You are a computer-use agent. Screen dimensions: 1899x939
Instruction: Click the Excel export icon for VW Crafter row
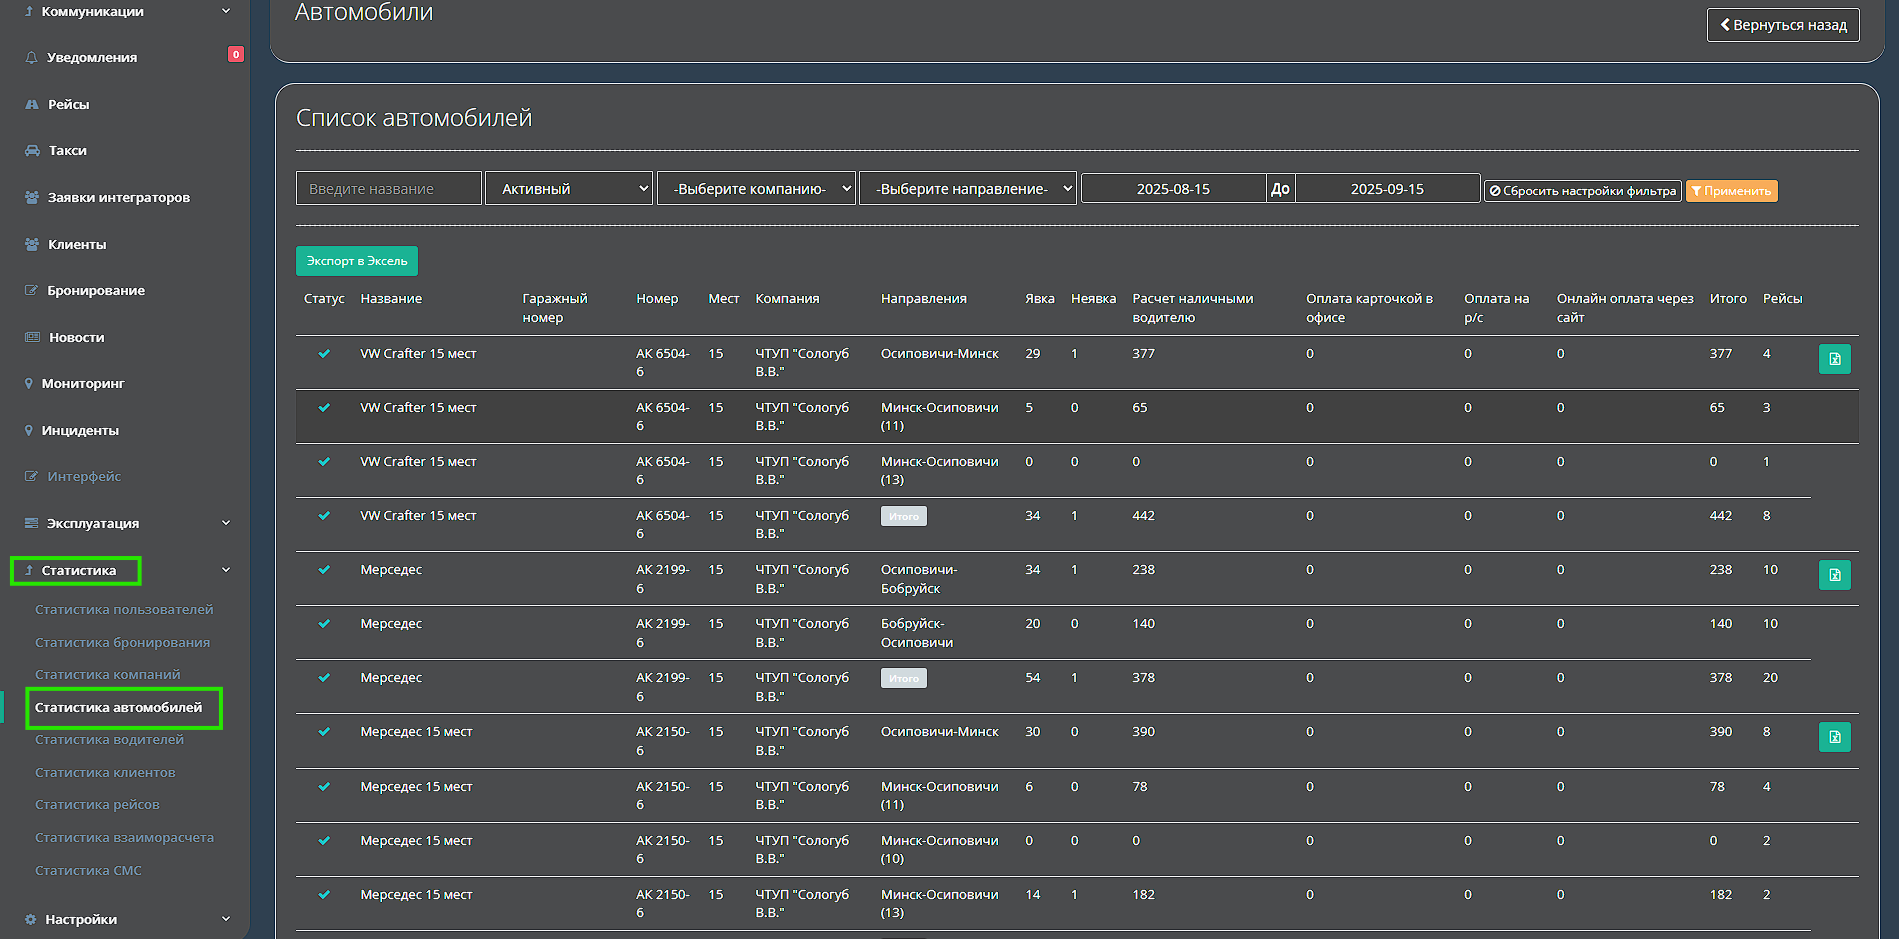[1834, 359]
